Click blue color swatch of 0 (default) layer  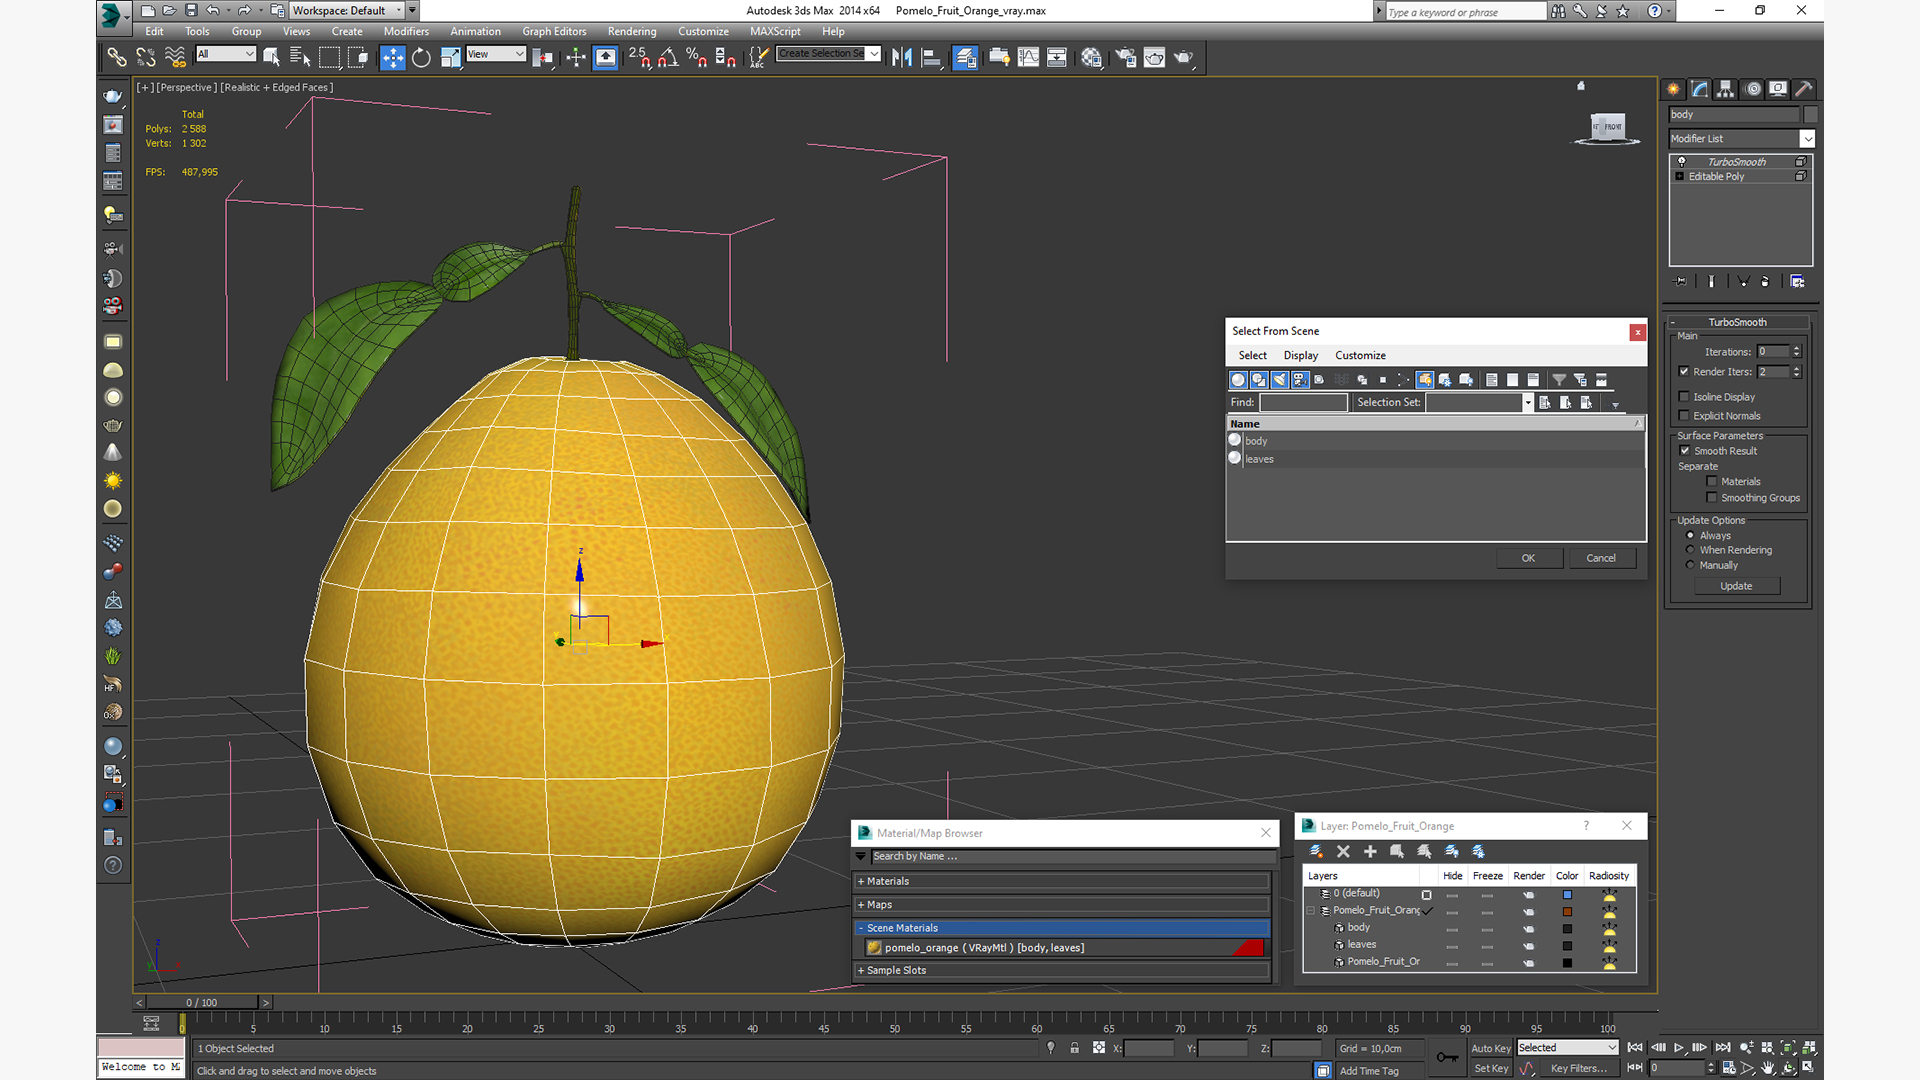(x=1567, y=894)
